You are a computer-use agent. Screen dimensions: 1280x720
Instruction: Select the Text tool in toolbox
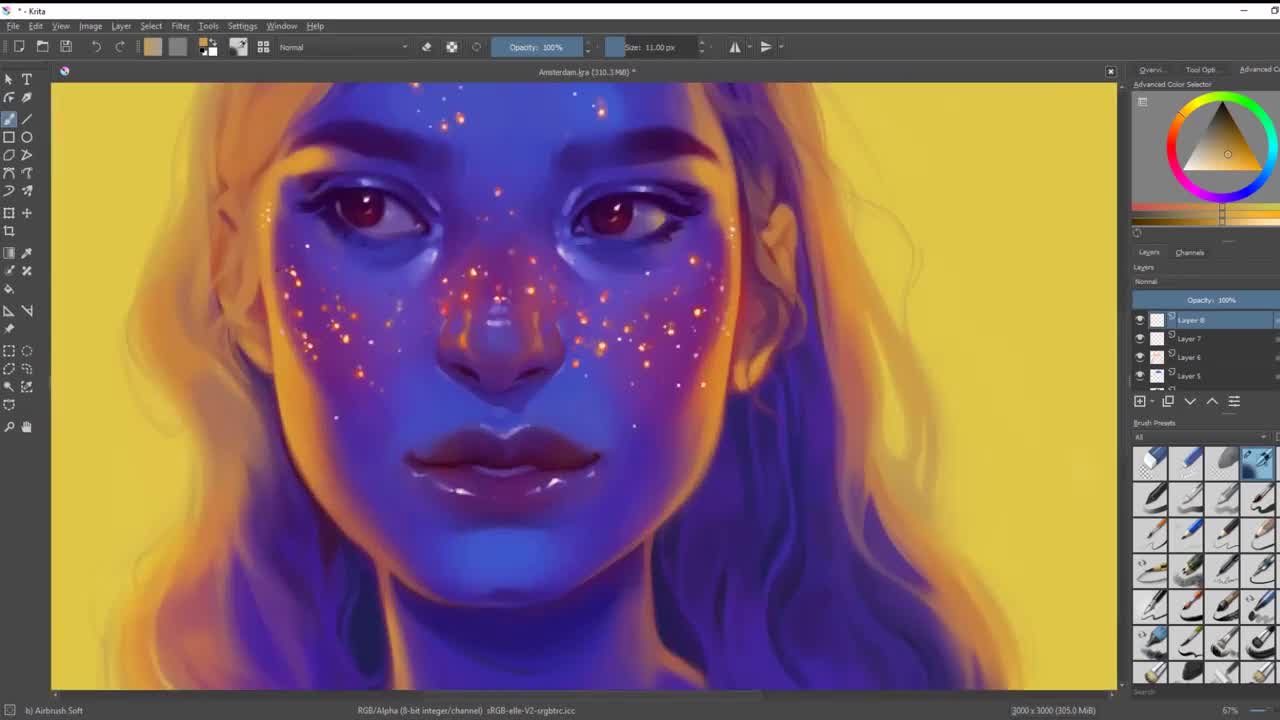click(27, 79)
